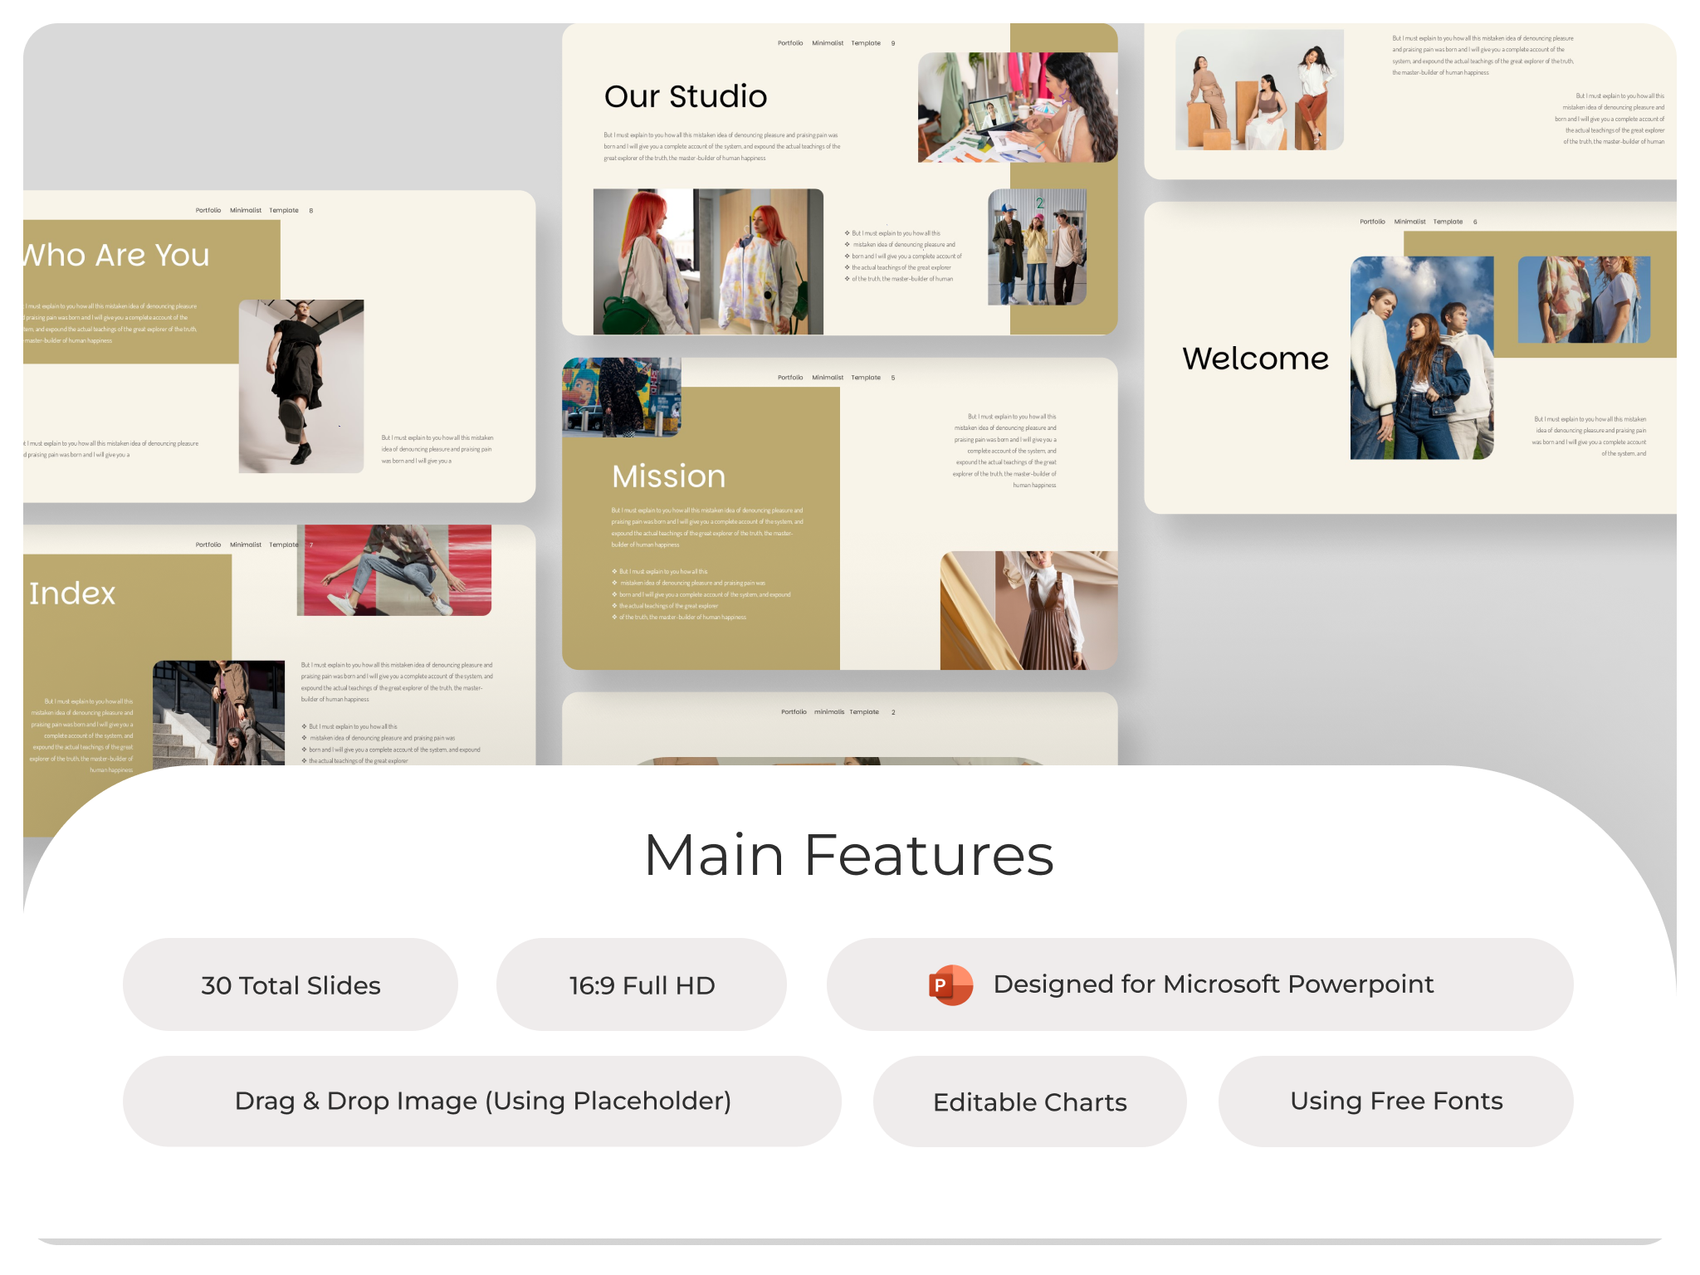This screenshot has height=1275, width=1700.
Task: Click the Editable Charts pill
Action: click(1030, 1101)
